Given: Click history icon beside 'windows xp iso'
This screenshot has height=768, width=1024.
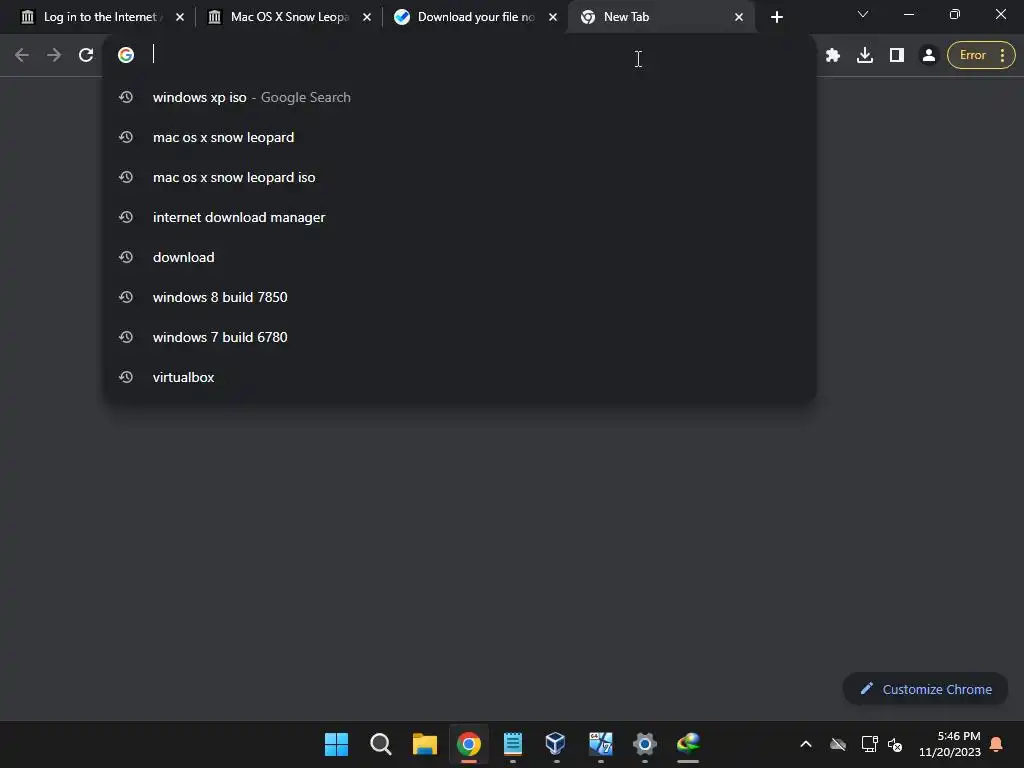Looking at the screenshot, I should pos(126,97).
